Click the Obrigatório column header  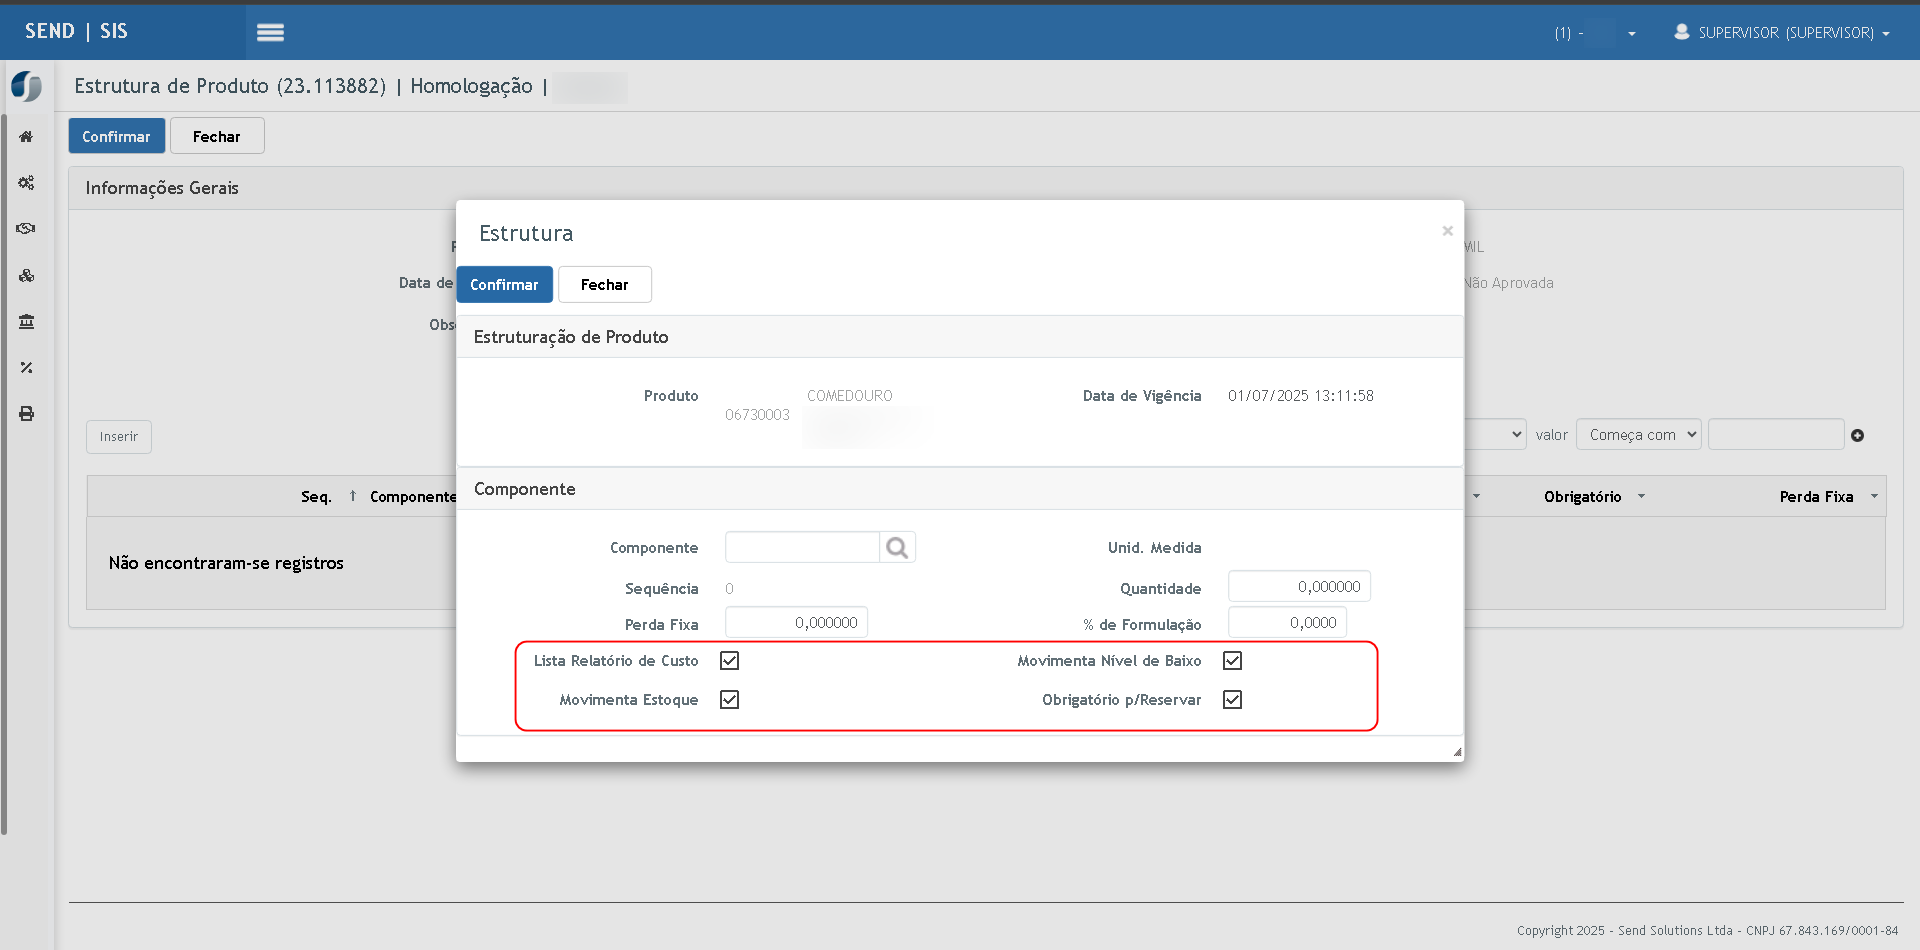click(1582, 497)
